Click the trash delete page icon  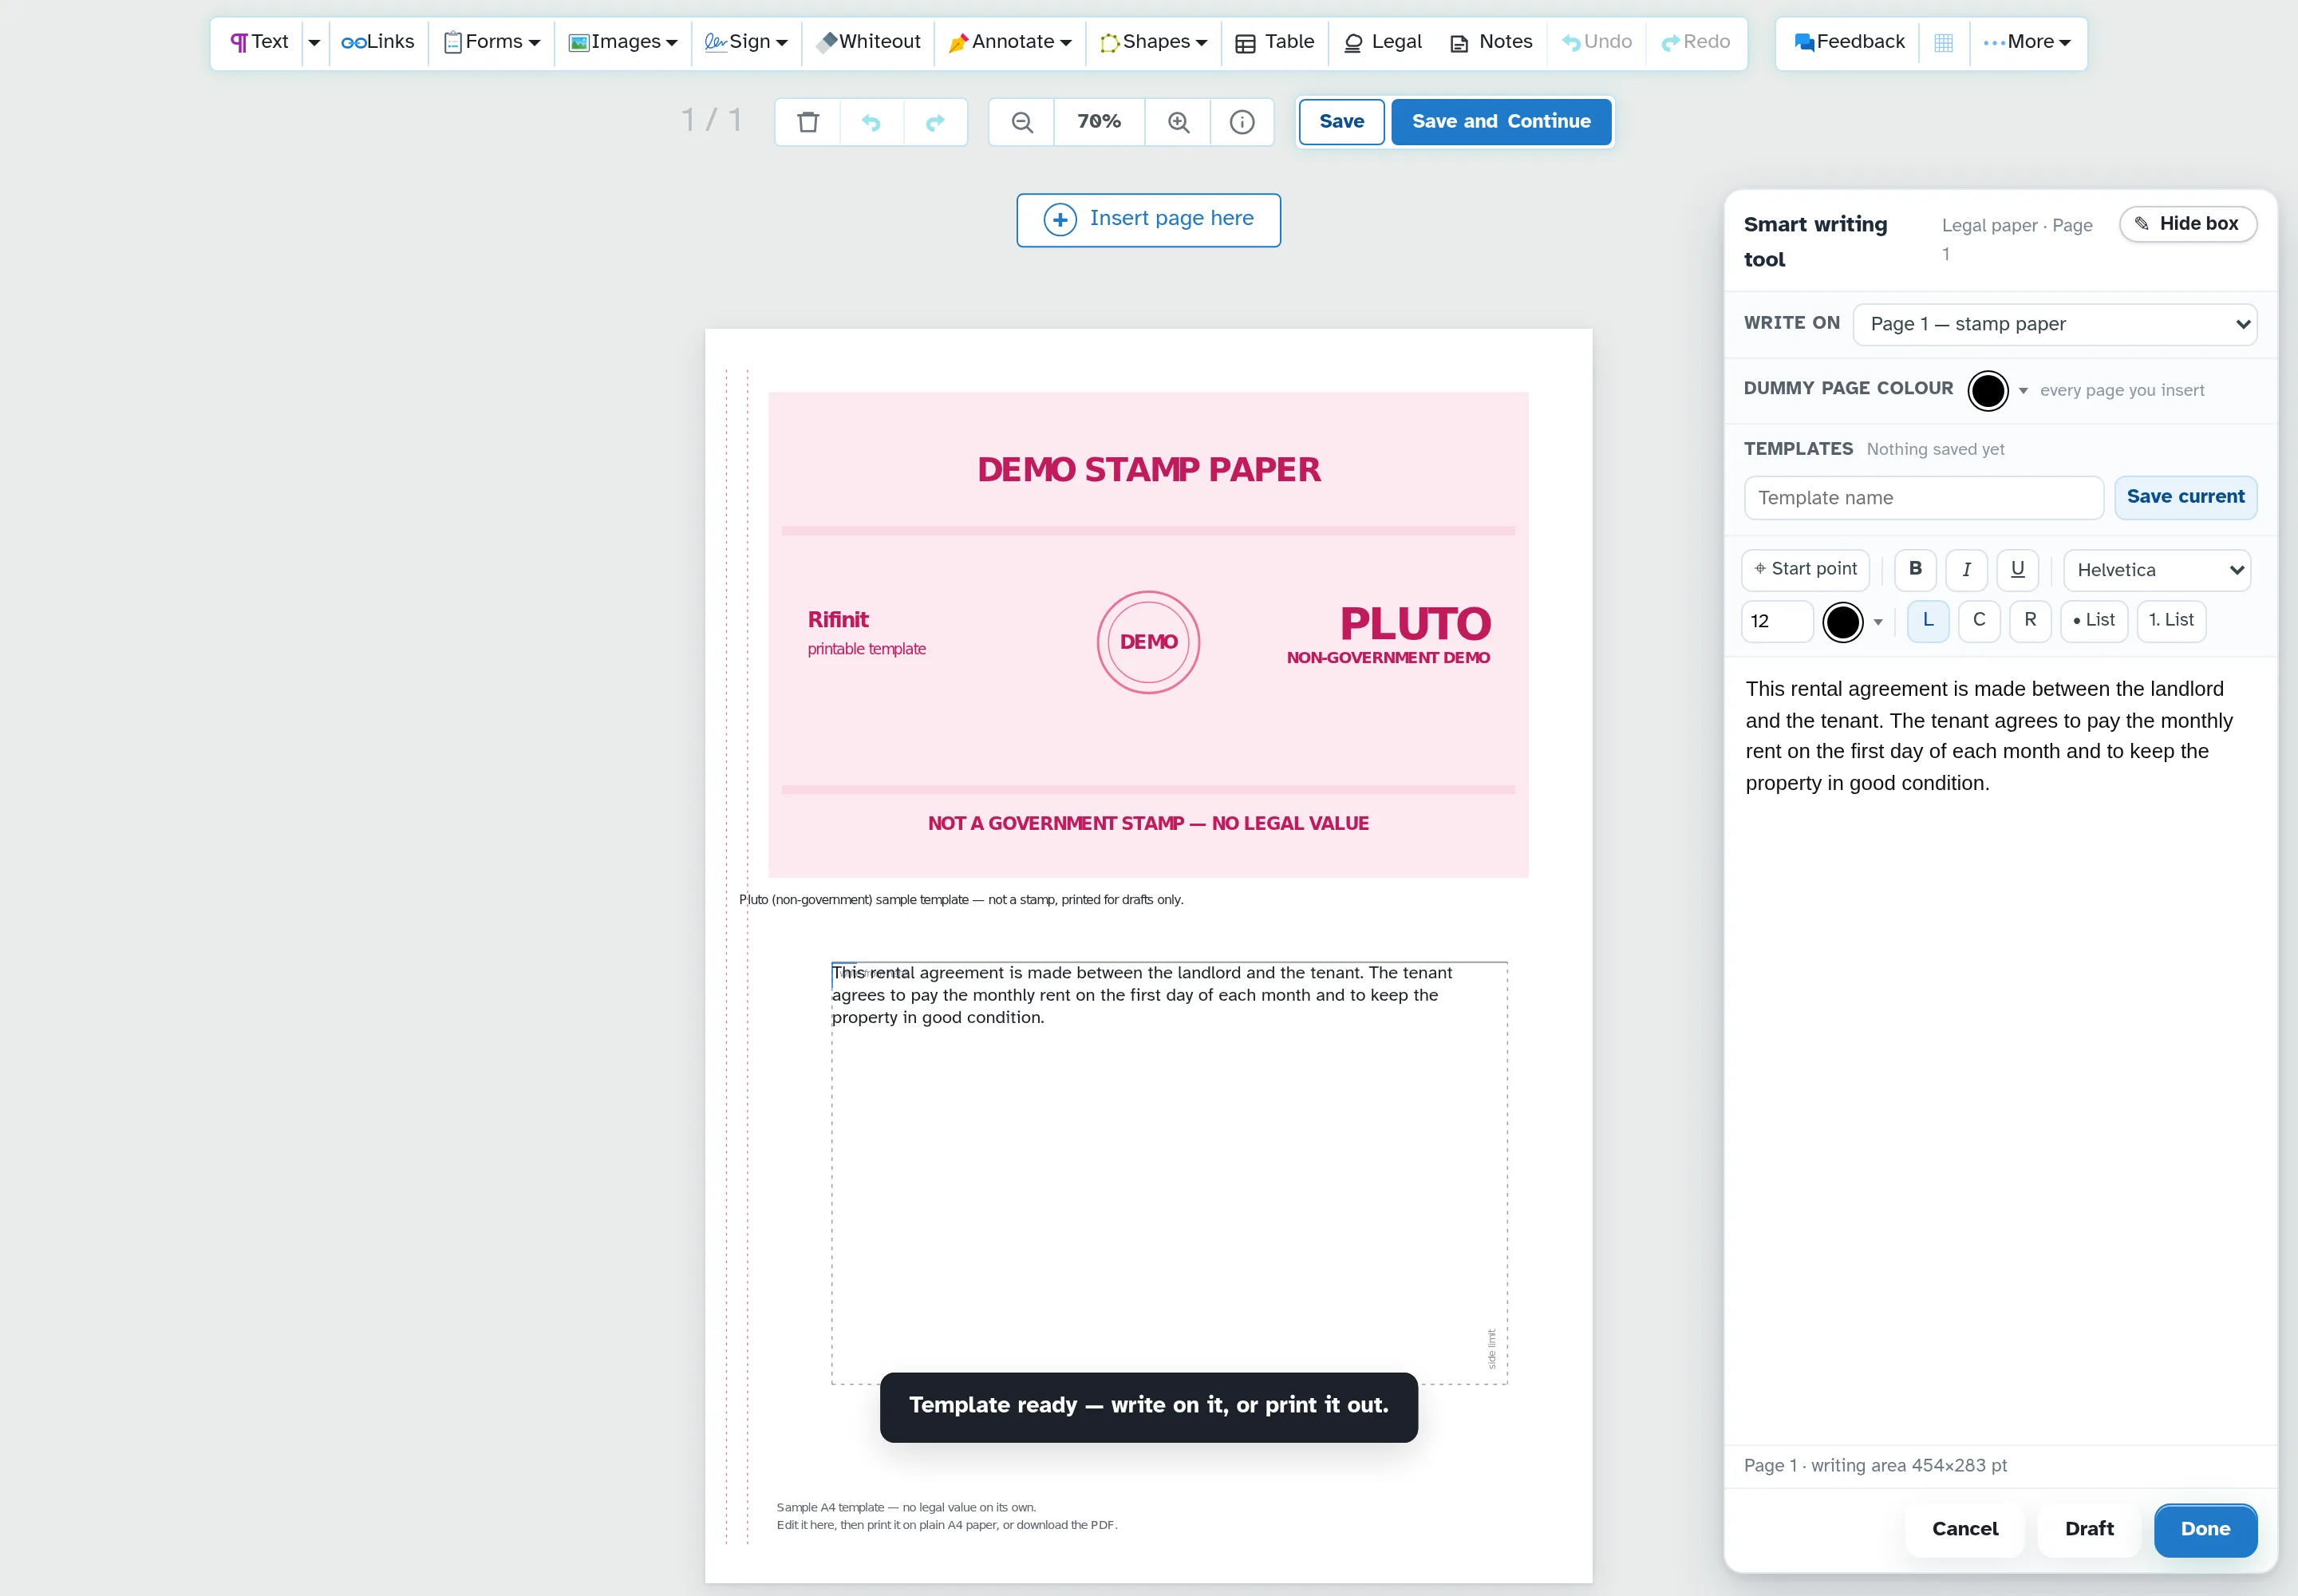(x=808, y=122)
